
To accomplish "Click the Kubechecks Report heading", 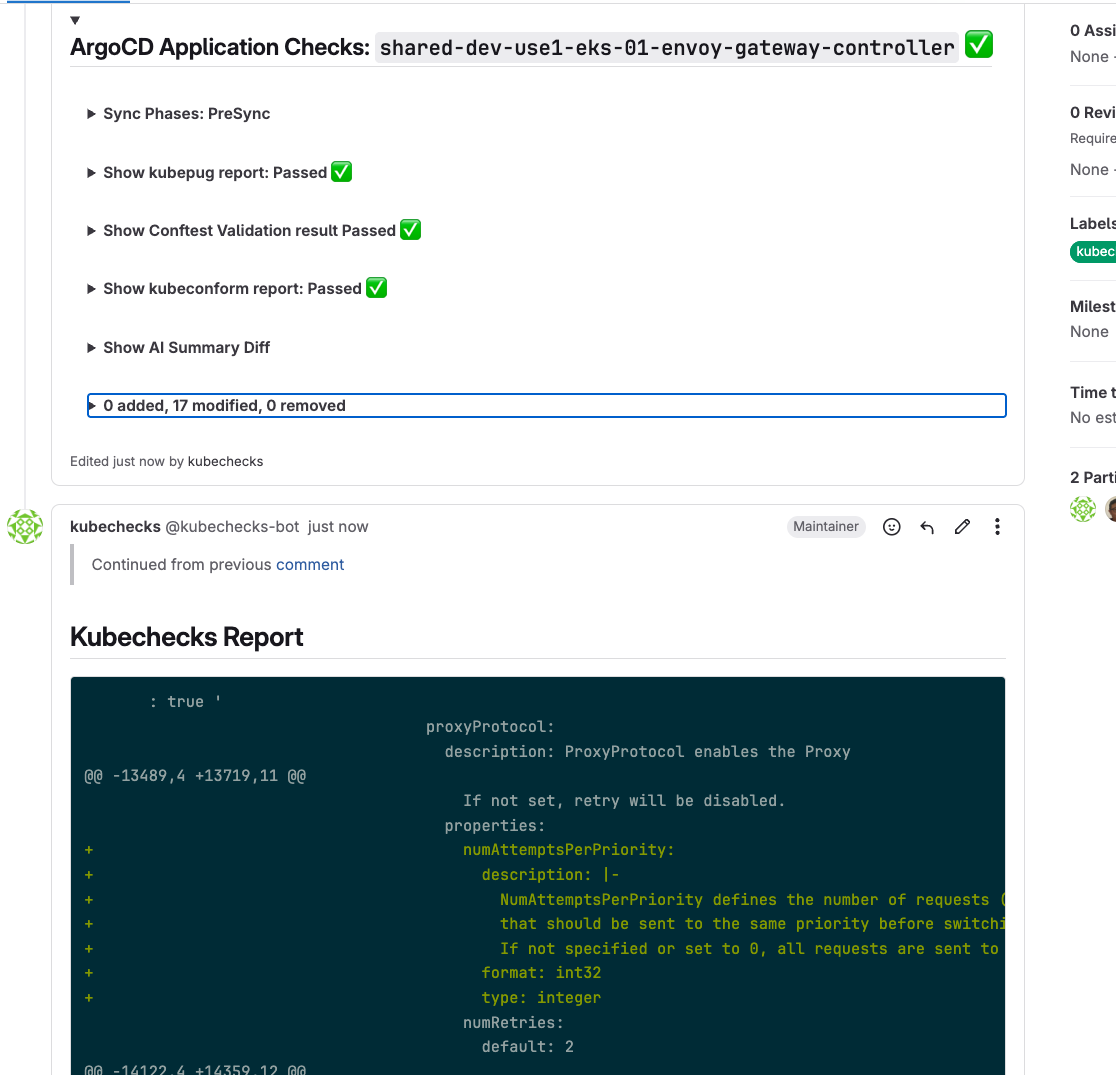I will coord(186,637).
